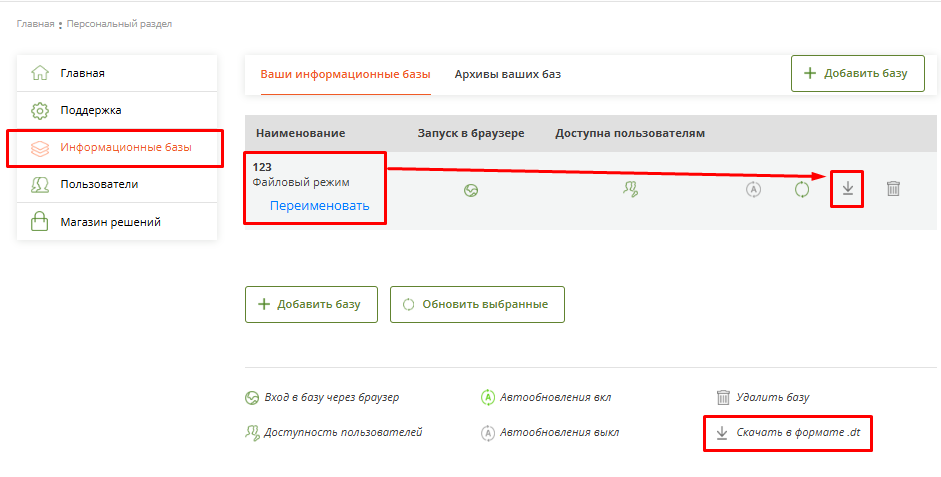Screen dimensions: 941x477
Task: Open base 123 in browser via globe icon
Action: pyautogui.click(x=471, y=190)
